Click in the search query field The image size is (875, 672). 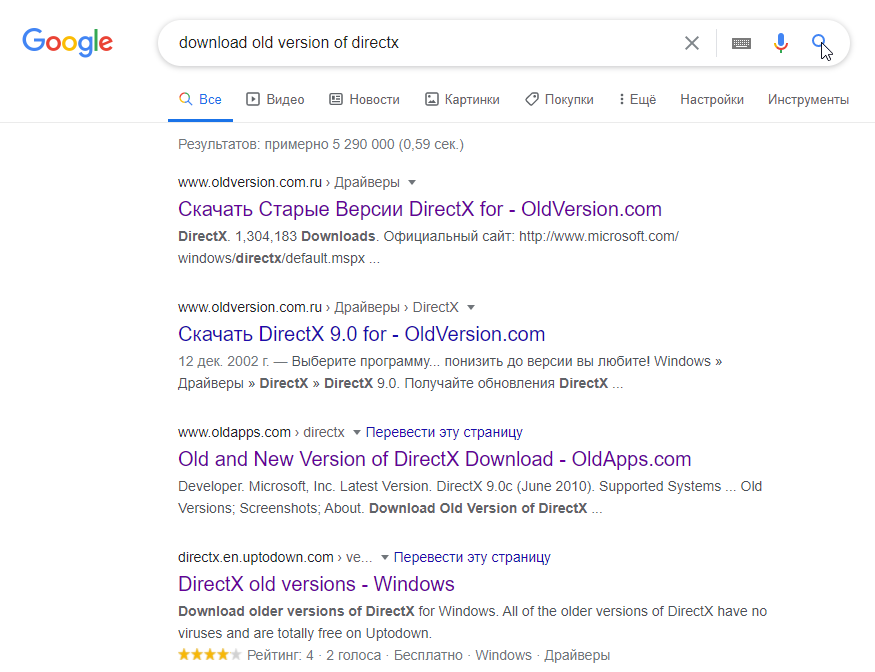[x=424, y=43]
